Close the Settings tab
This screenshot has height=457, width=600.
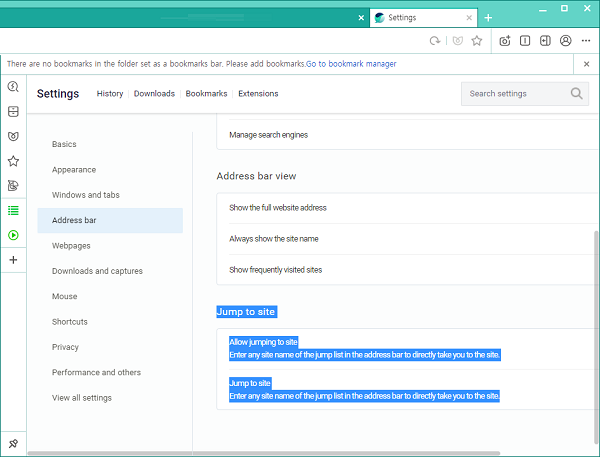469,18
